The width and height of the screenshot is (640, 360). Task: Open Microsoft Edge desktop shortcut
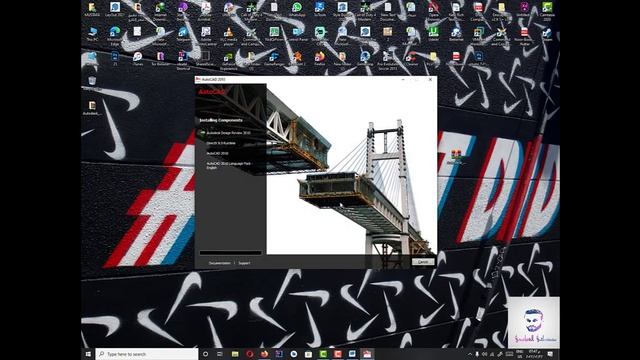pos(115,36)
